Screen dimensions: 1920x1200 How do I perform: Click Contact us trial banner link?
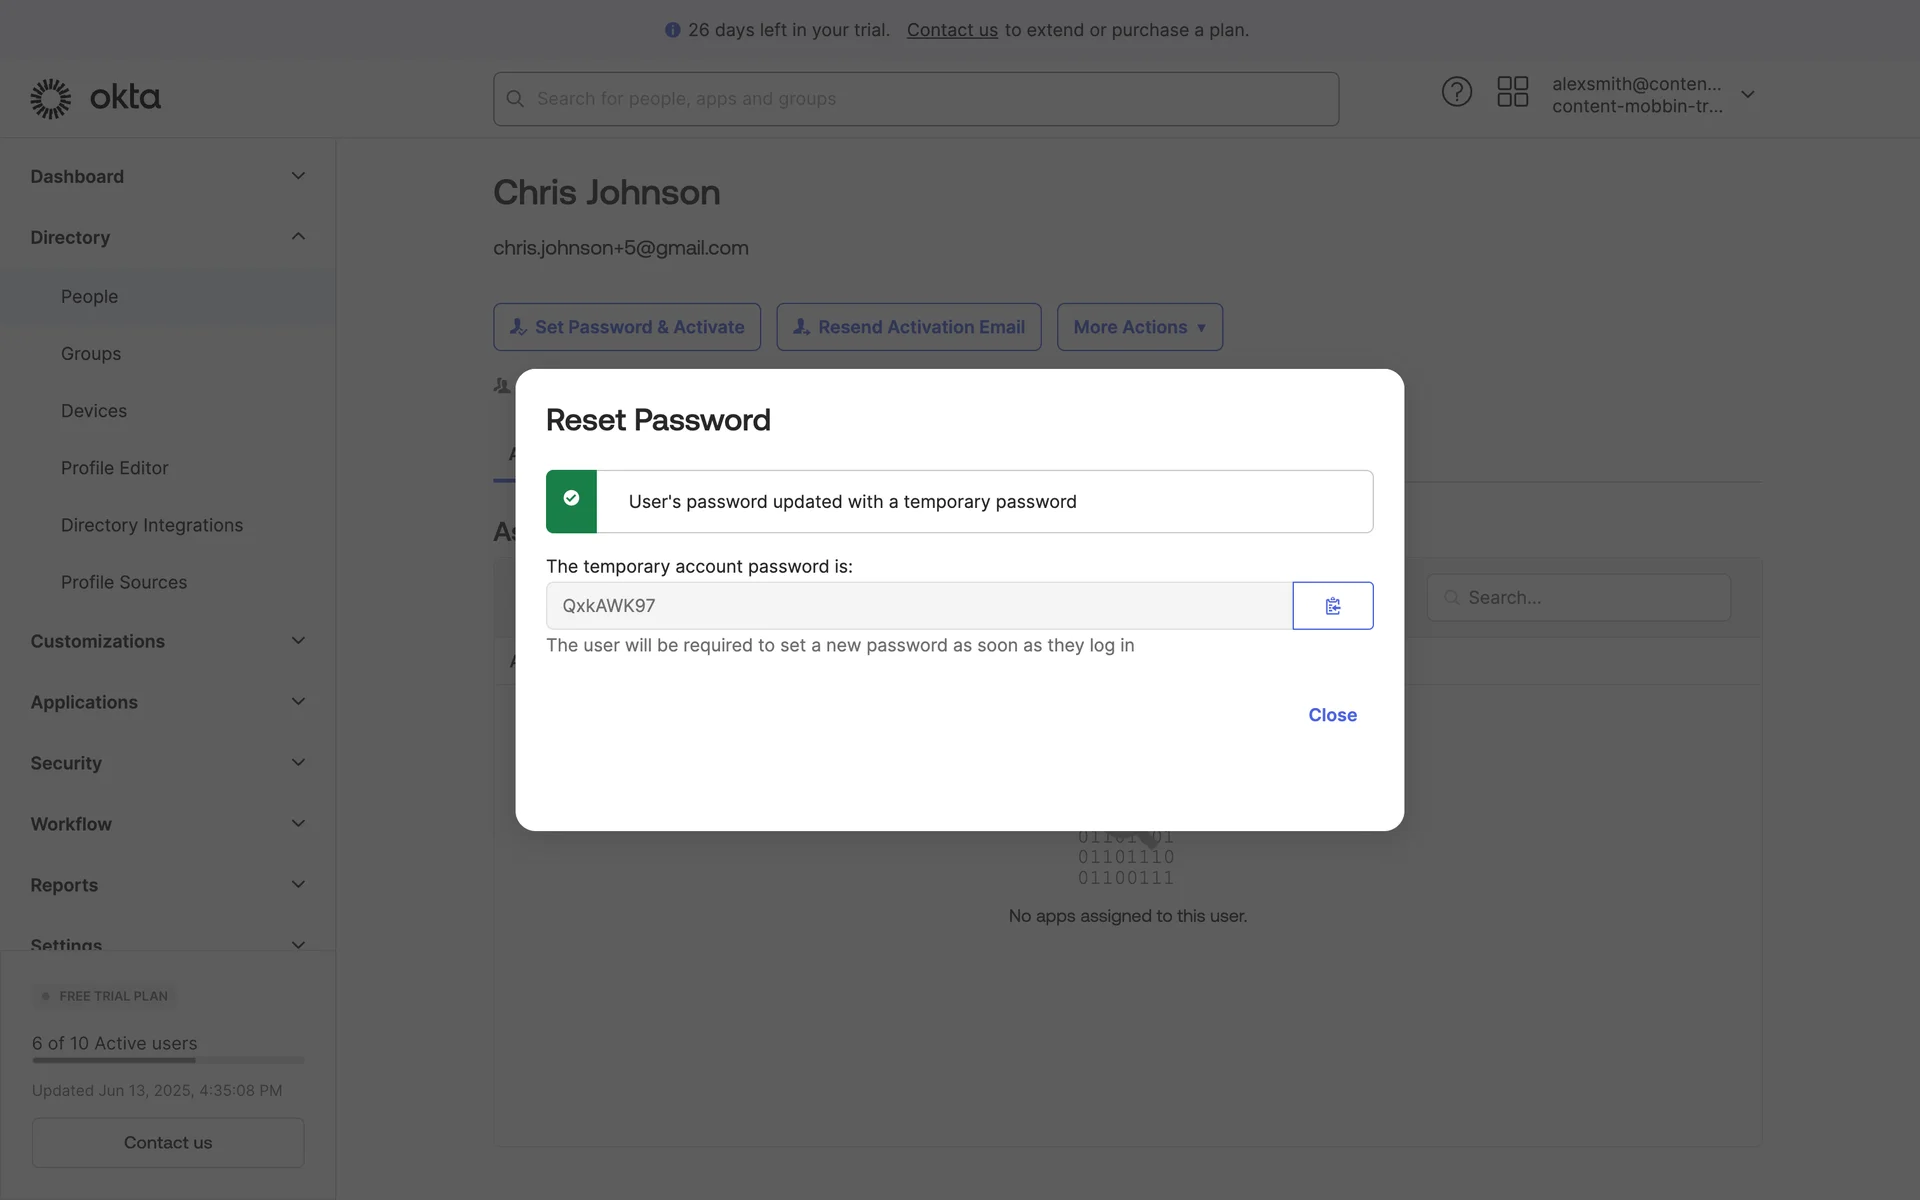pyautogui.click(x=951, y=30)
